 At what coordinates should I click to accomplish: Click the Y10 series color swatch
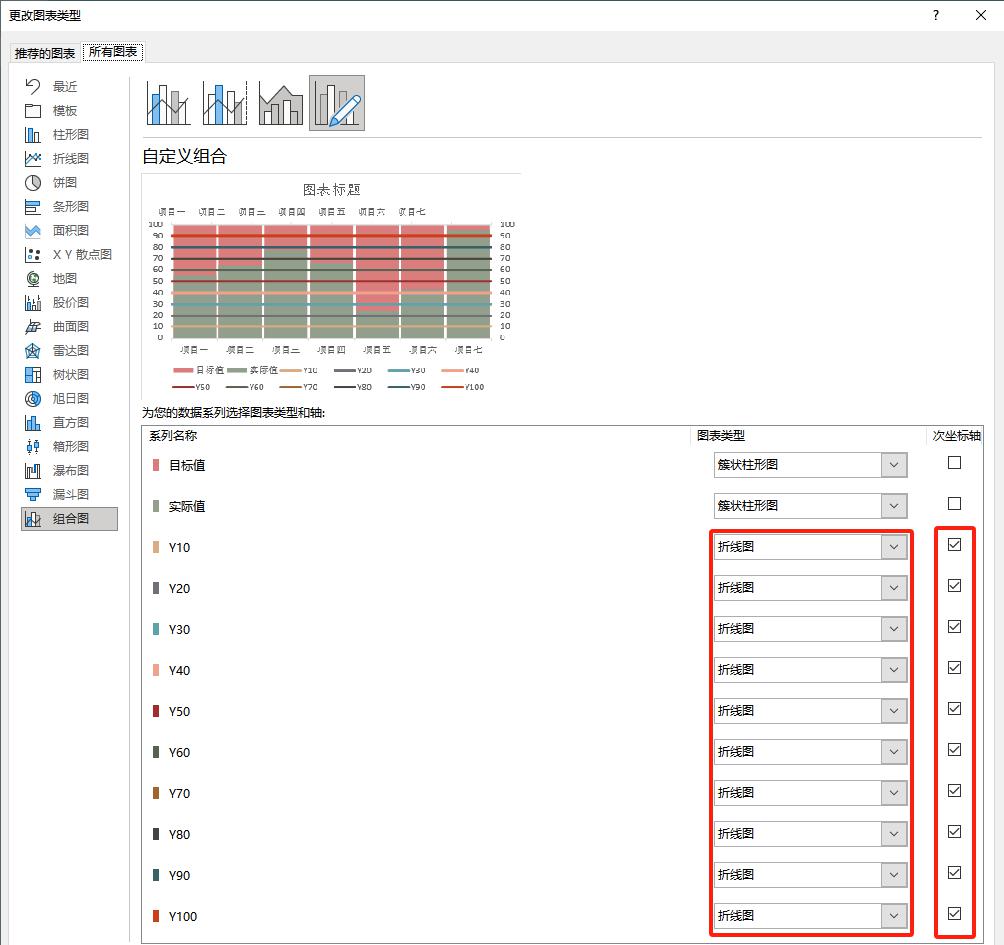click(156, 547)
